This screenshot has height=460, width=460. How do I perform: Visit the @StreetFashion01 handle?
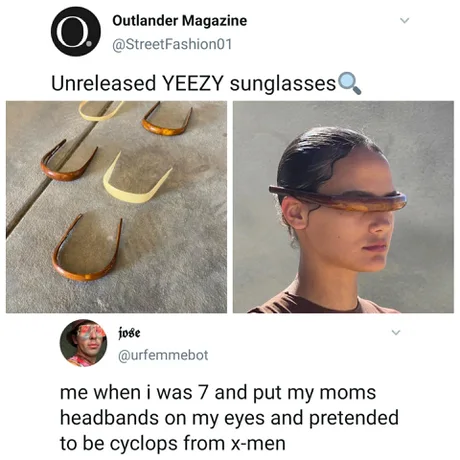172,44
